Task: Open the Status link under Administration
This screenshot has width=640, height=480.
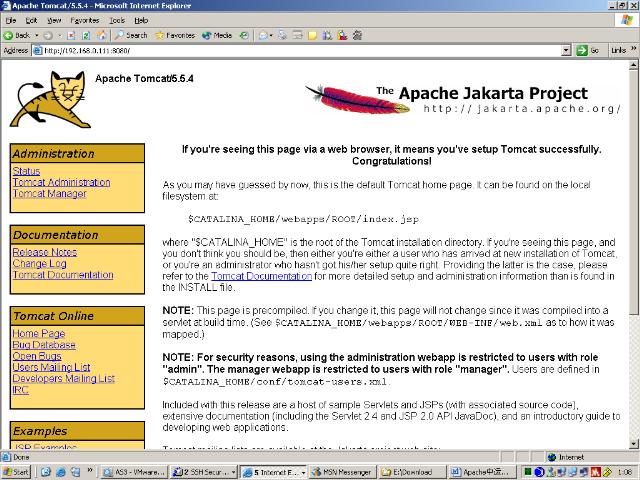Action: pos(27,171)
